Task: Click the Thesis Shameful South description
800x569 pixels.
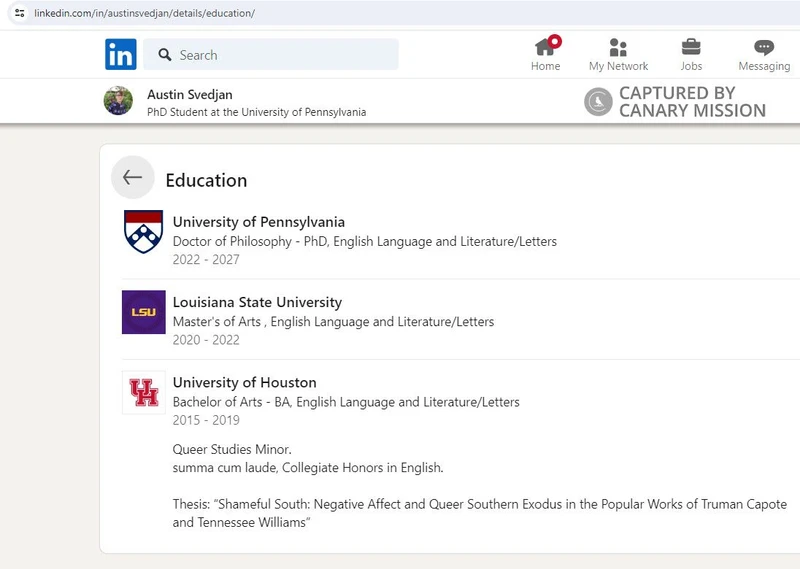Action: [480, 513]
